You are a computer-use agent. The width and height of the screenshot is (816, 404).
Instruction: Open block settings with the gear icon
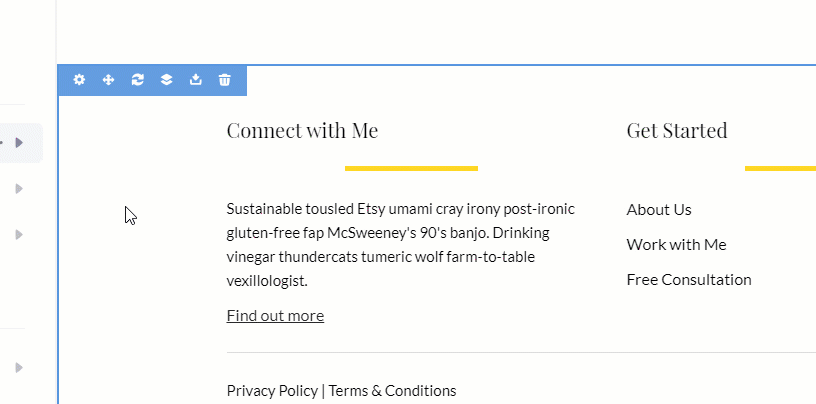click(x=79, y=80)
